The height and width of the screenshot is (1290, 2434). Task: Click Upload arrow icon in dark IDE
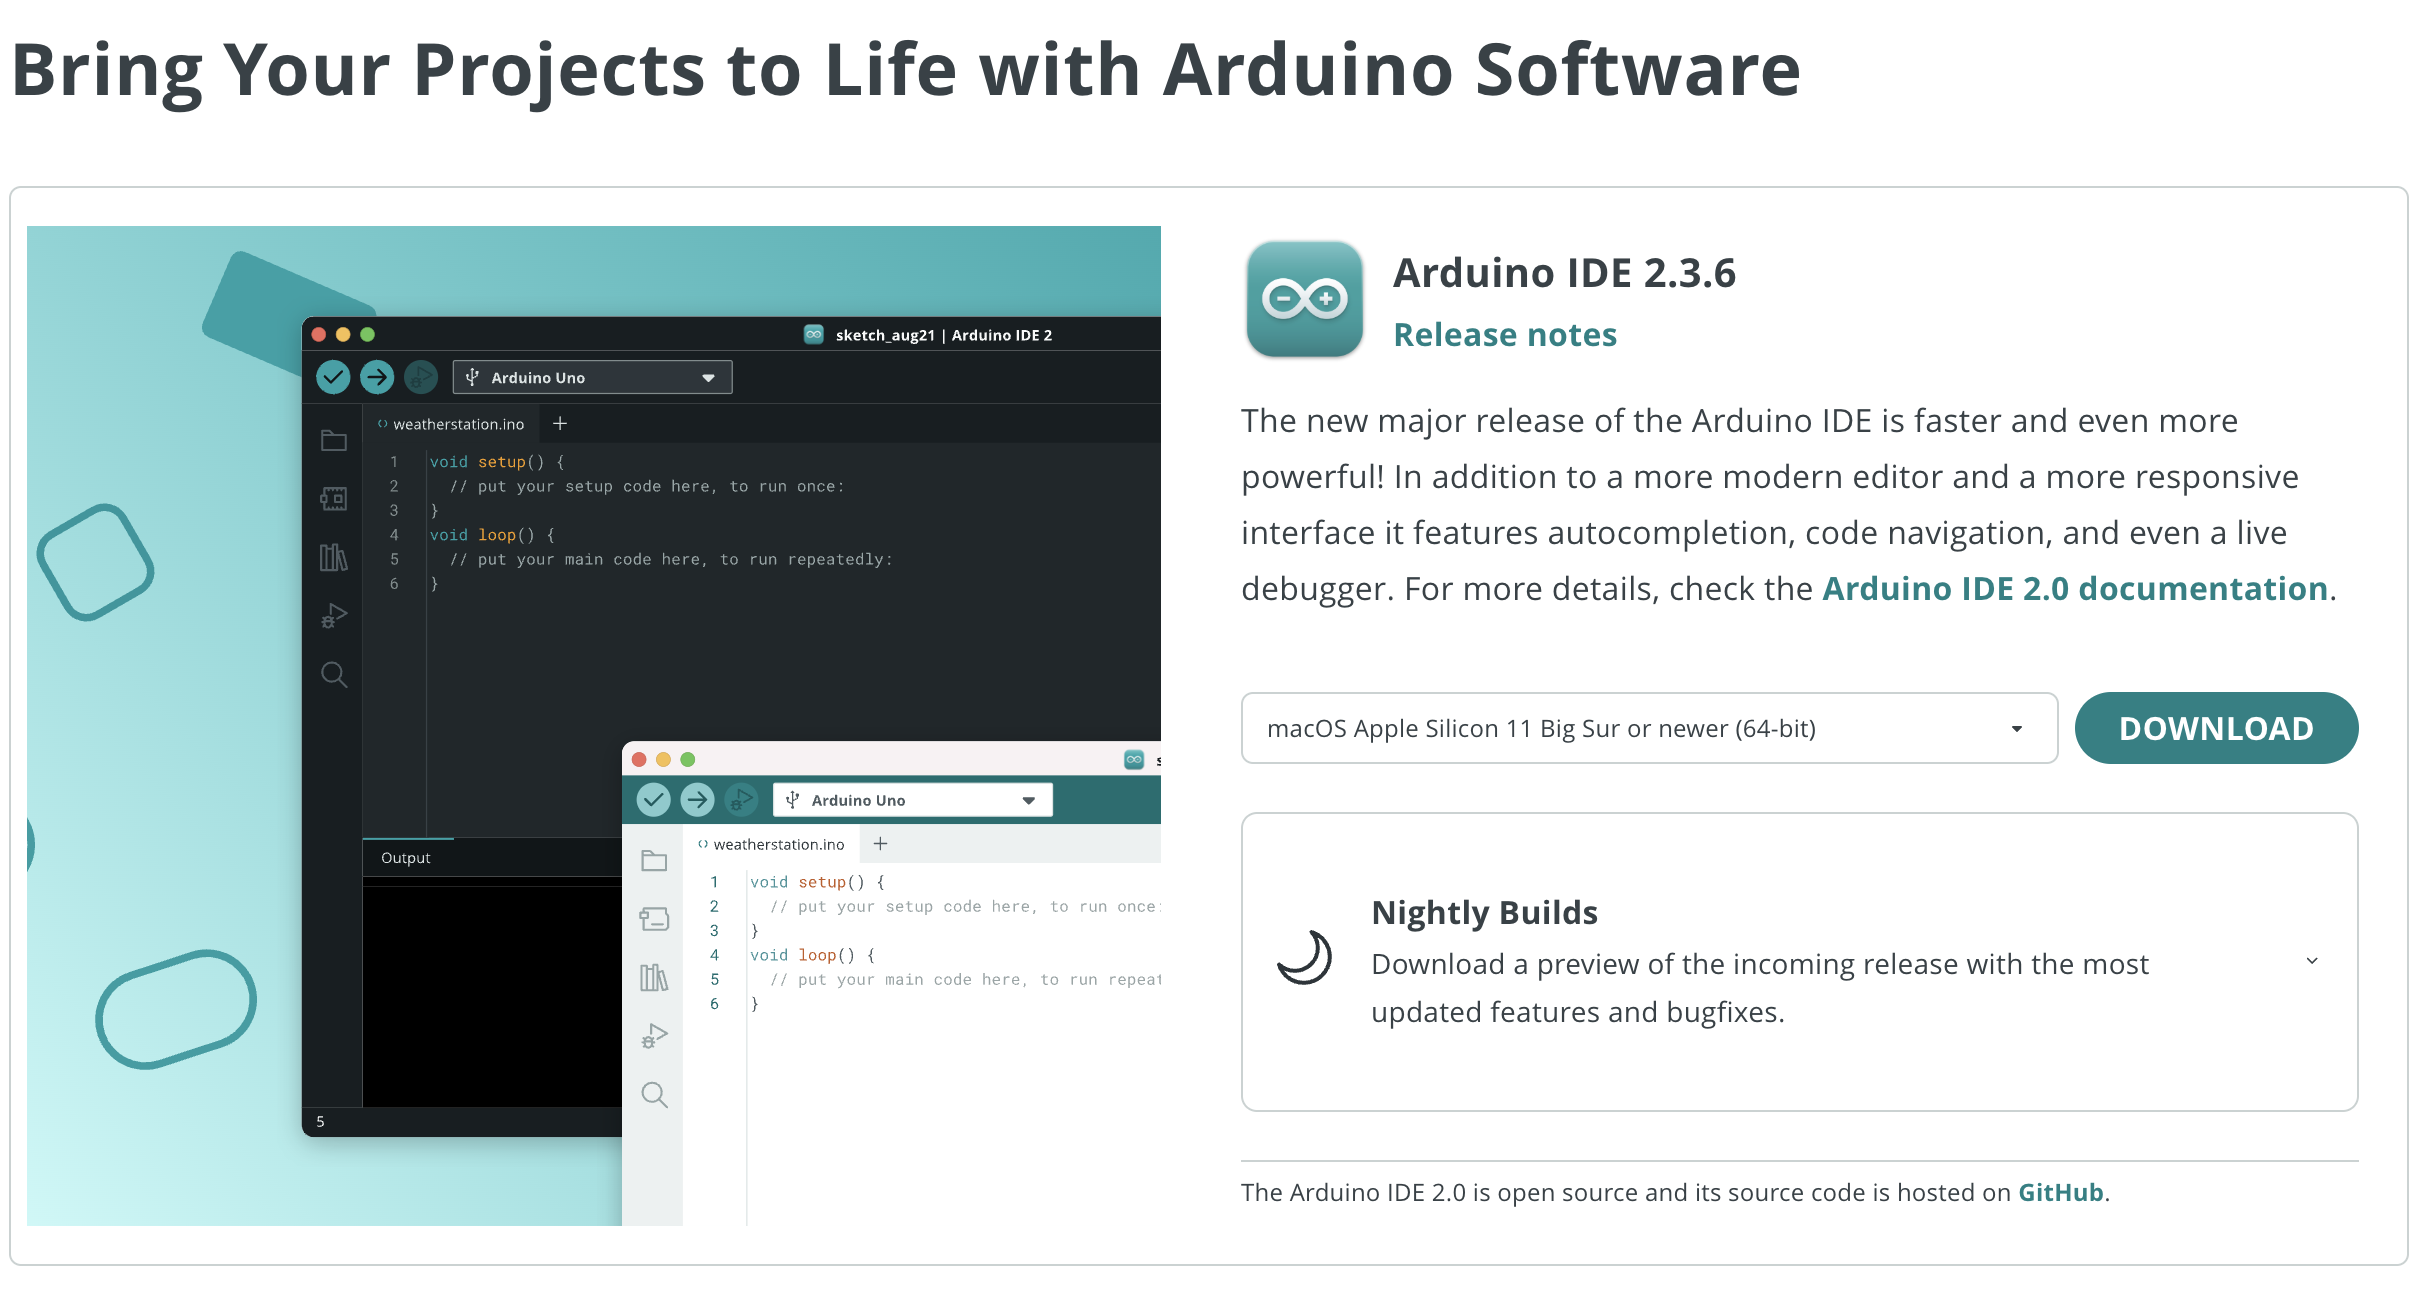tap(377, 377)
